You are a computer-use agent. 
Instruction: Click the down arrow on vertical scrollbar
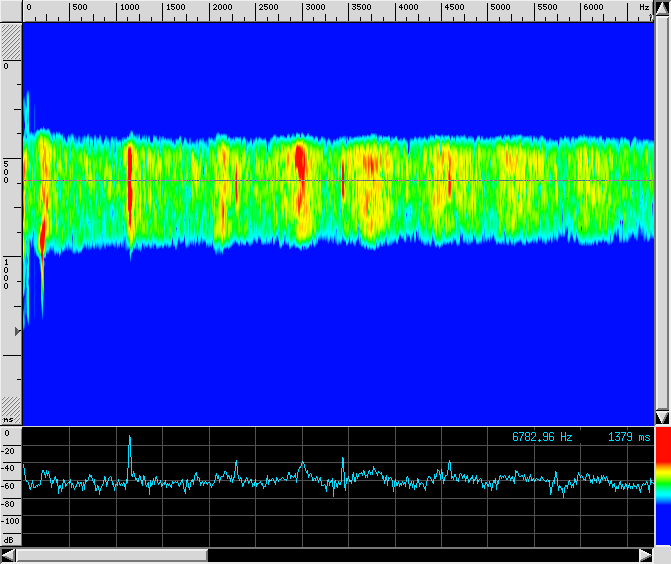point(661,417)
